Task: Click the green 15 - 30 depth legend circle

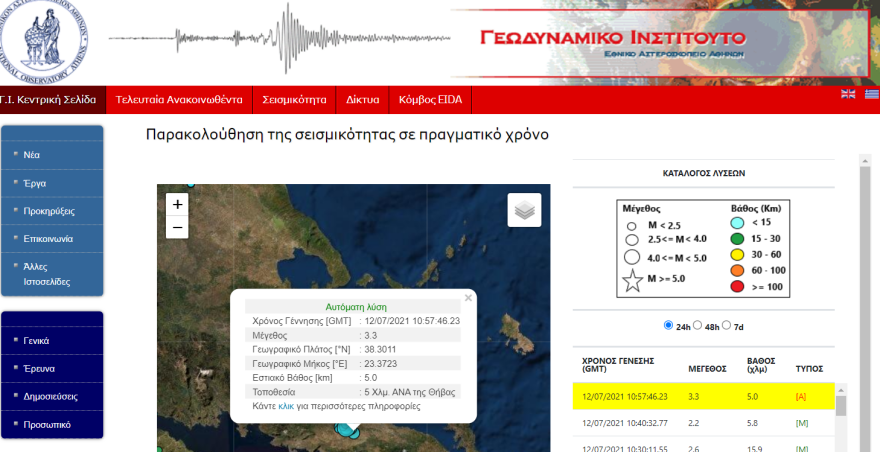Action: point(737,239)
